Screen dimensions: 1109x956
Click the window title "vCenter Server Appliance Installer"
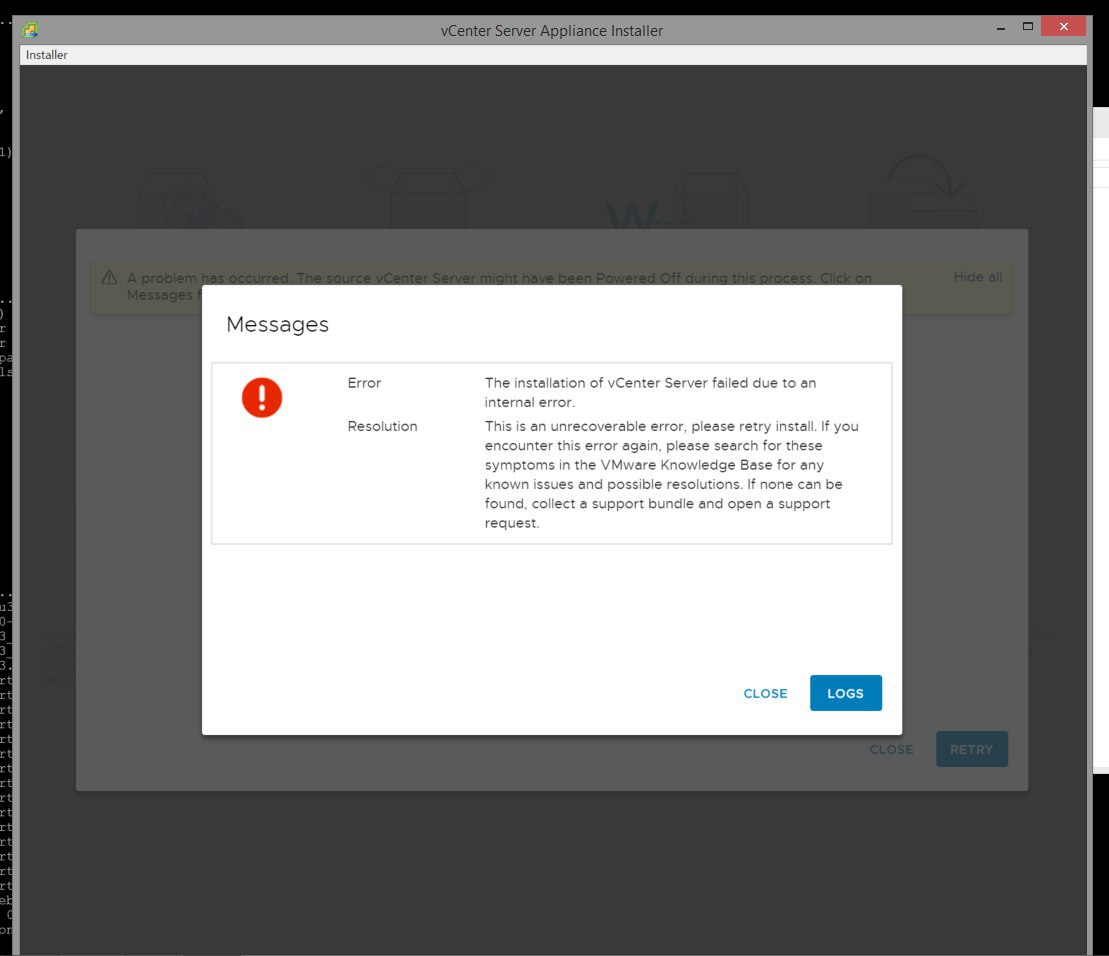[x=552, y=30]
